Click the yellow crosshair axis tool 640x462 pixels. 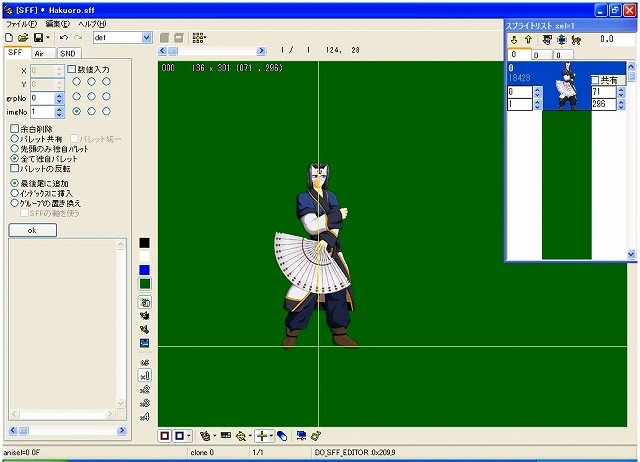(x=261, y=436)
